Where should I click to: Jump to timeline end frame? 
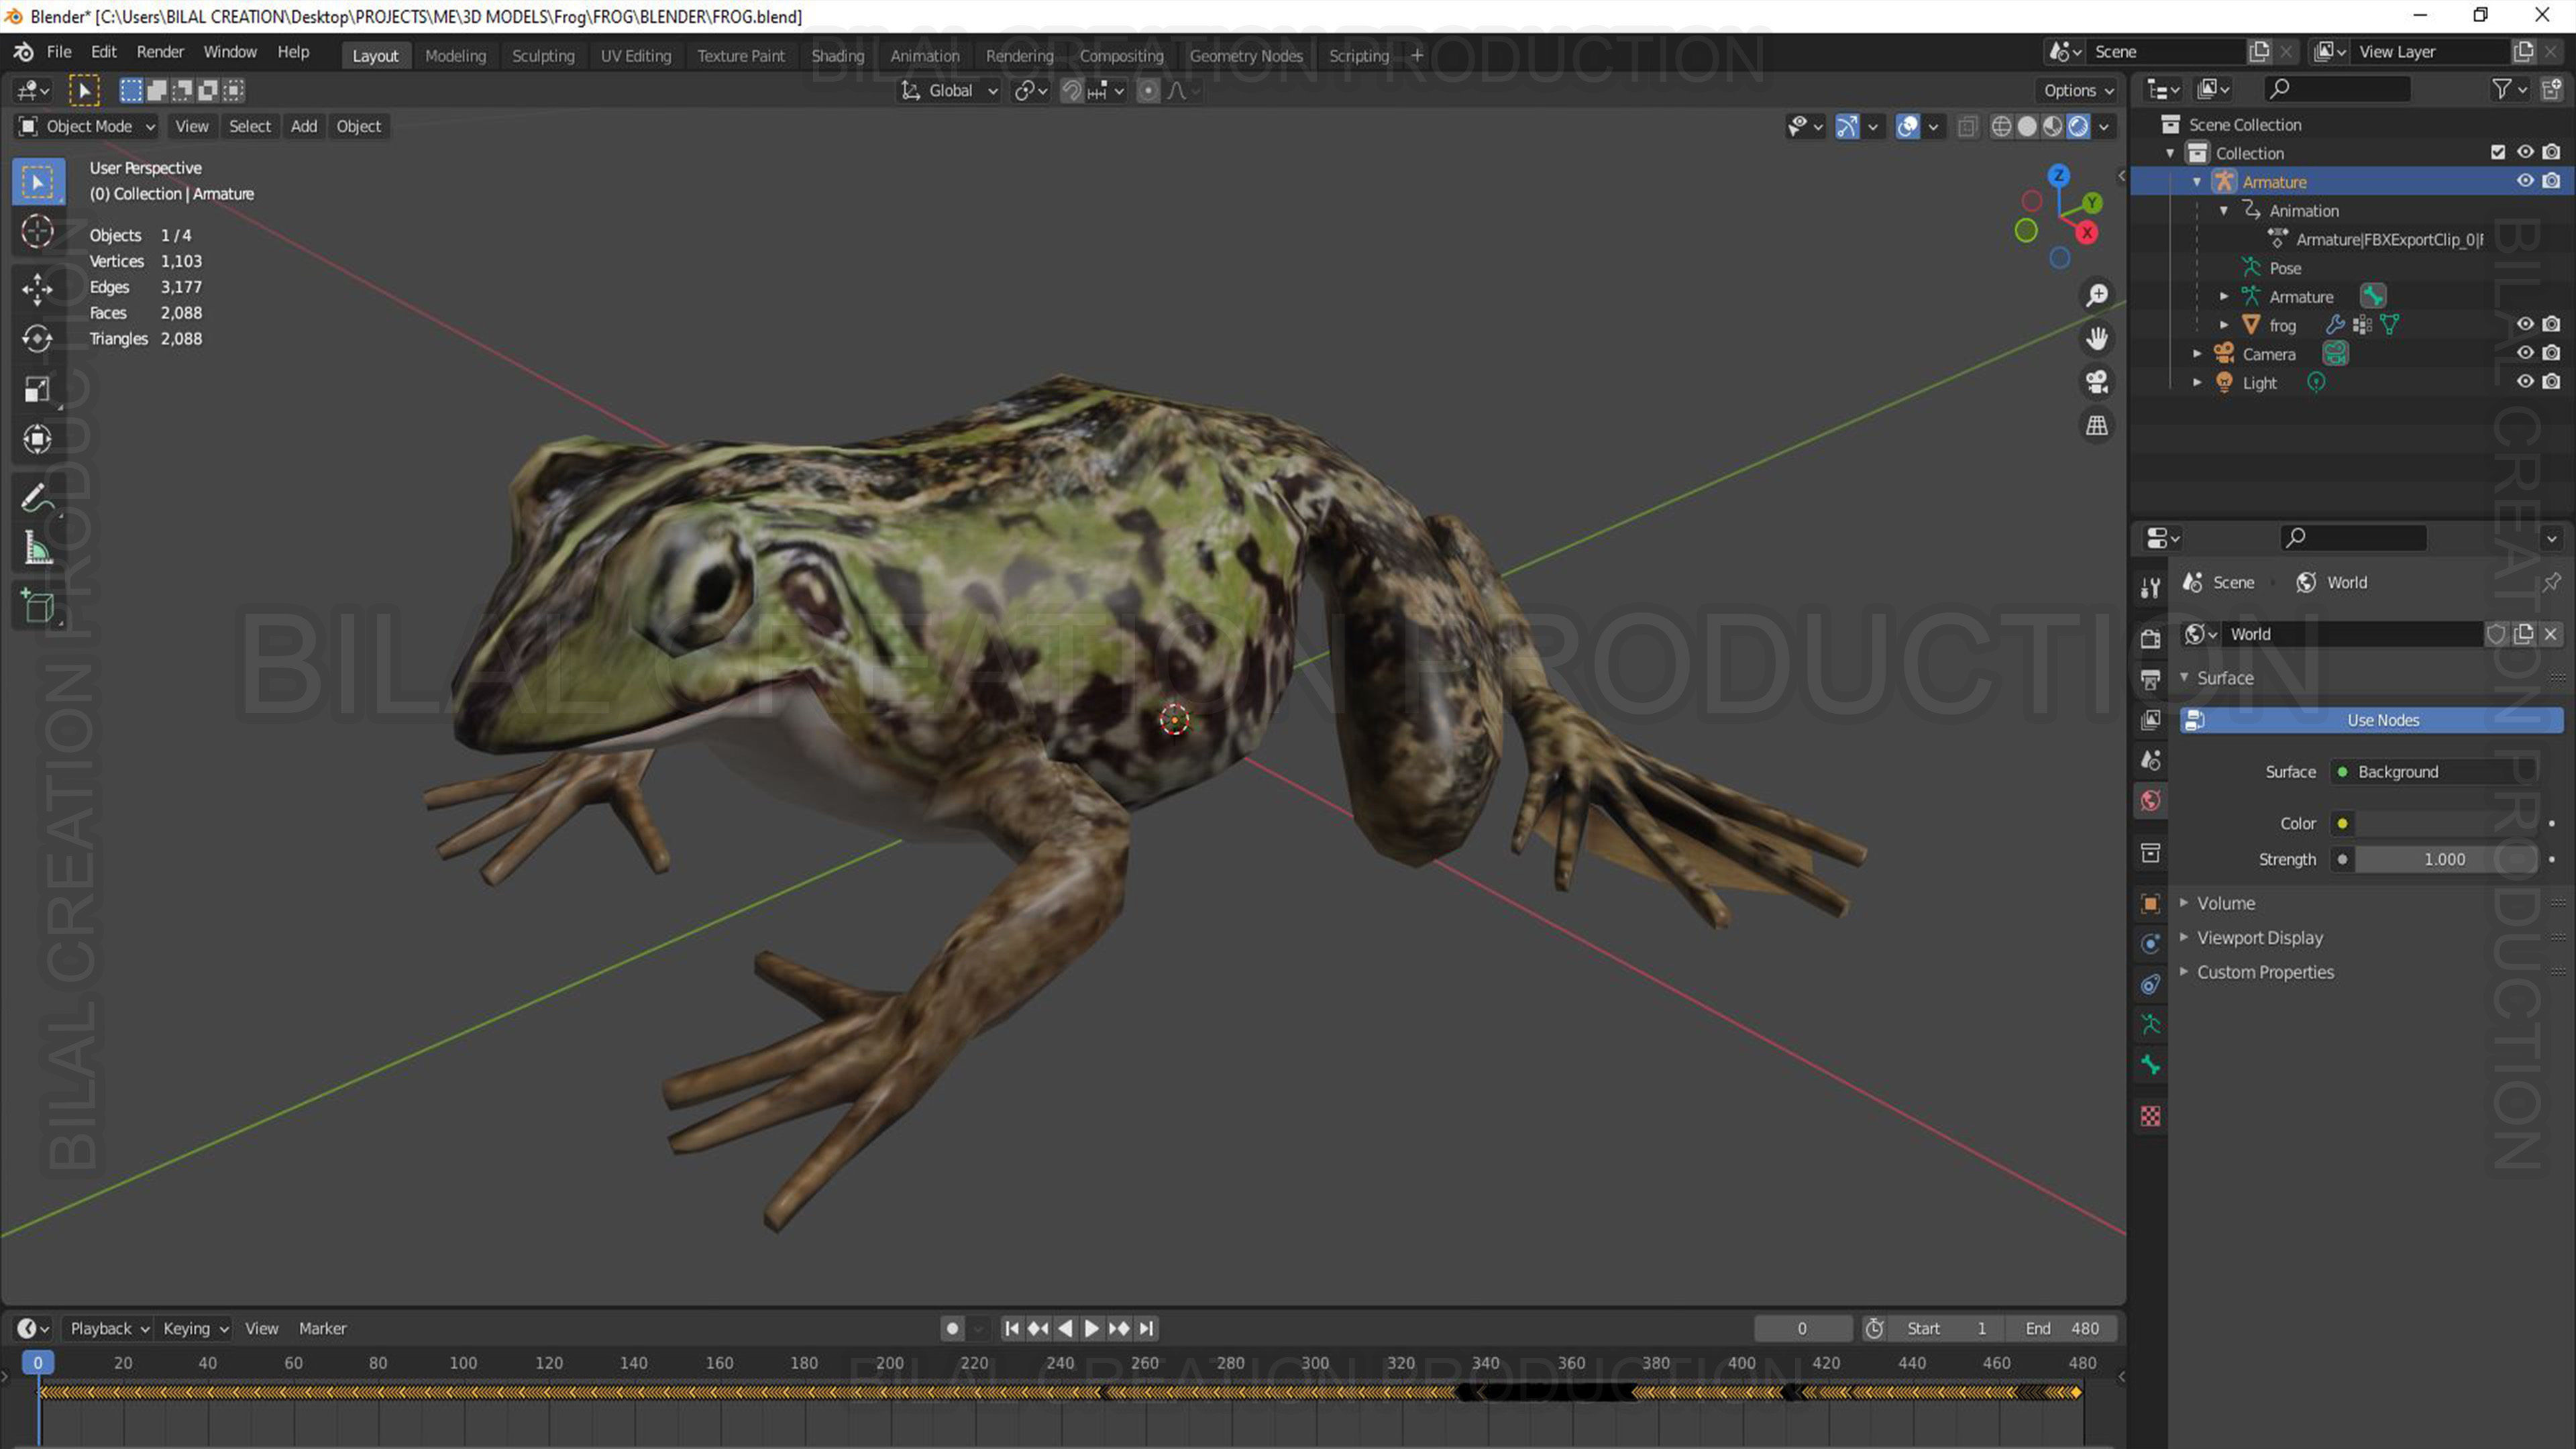(1147, 1328)
